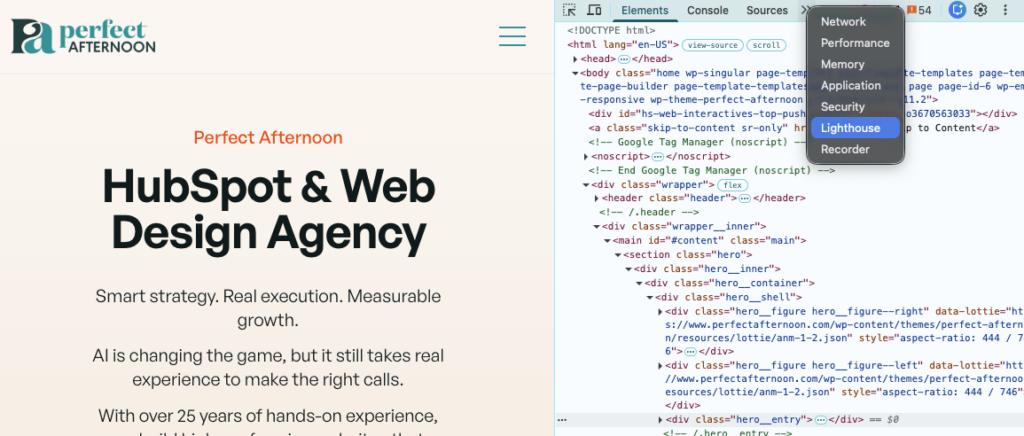Image resolution: width=1024 pixels, height=436 pixels.
Task: Expand the noscript element node
Action: (x=586, y=157)
